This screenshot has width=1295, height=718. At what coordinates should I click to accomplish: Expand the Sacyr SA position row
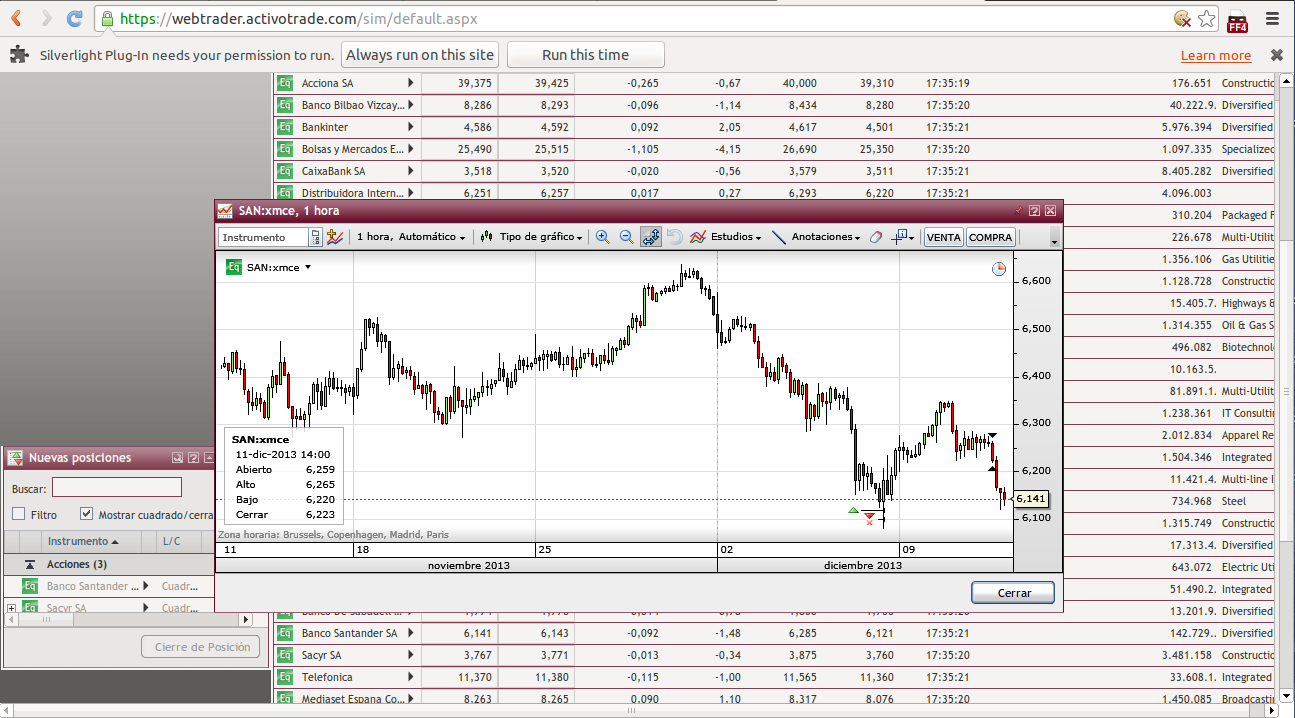11,608
